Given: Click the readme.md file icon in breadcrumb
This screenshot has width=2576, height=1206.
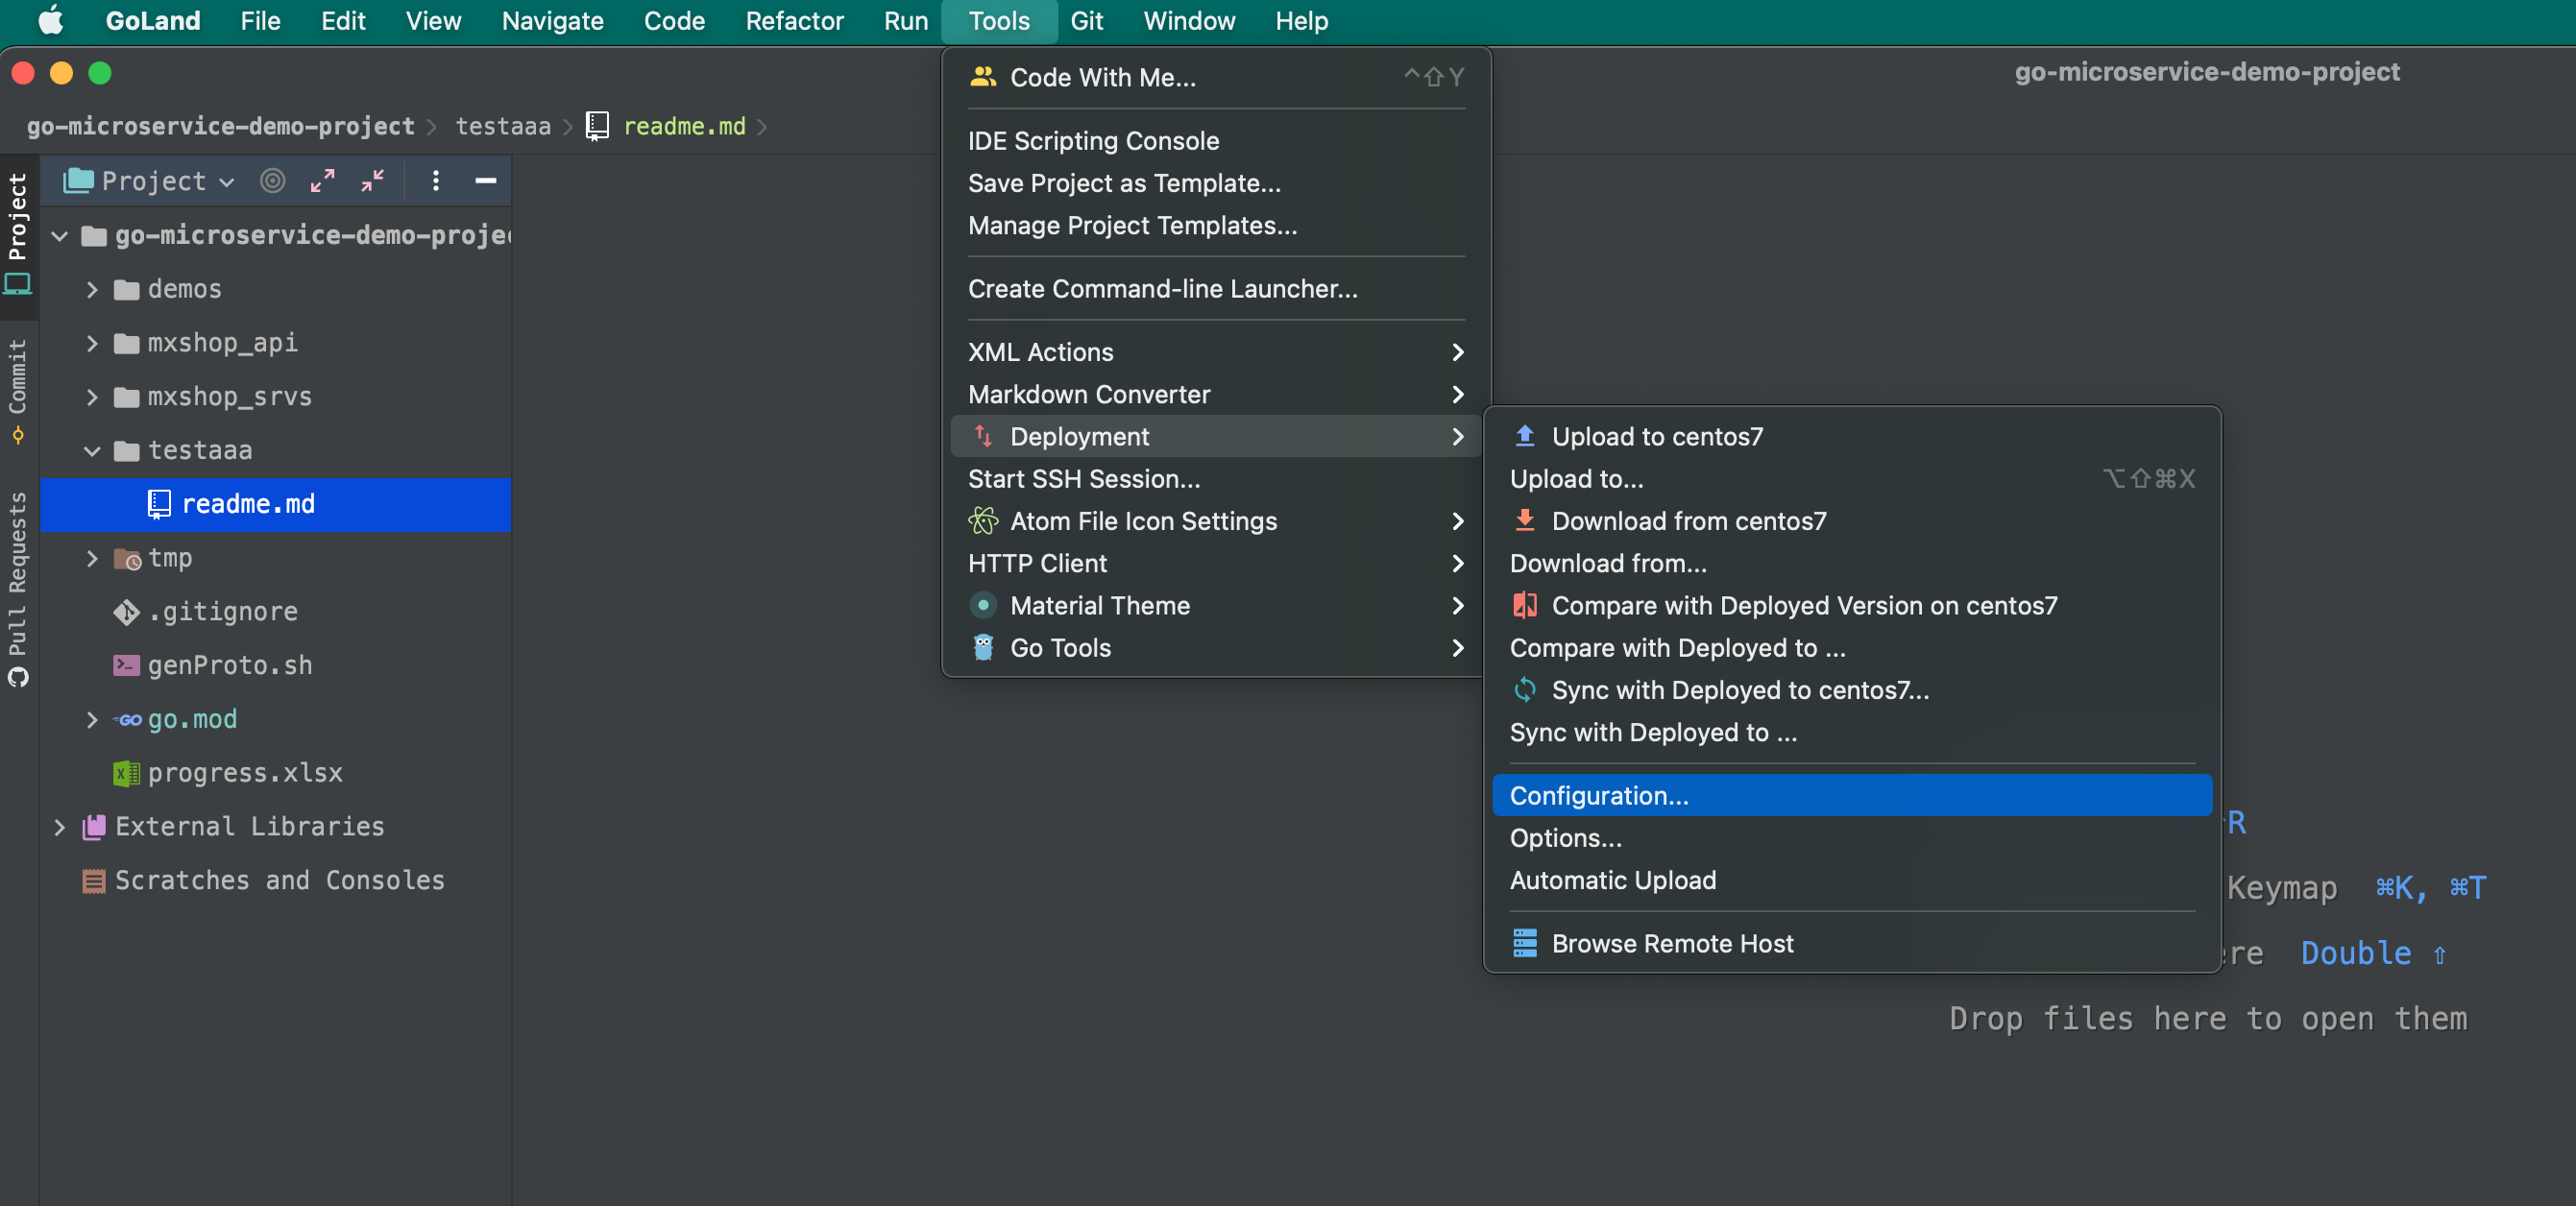Looking at the screenshot, I should coord(597,126).
